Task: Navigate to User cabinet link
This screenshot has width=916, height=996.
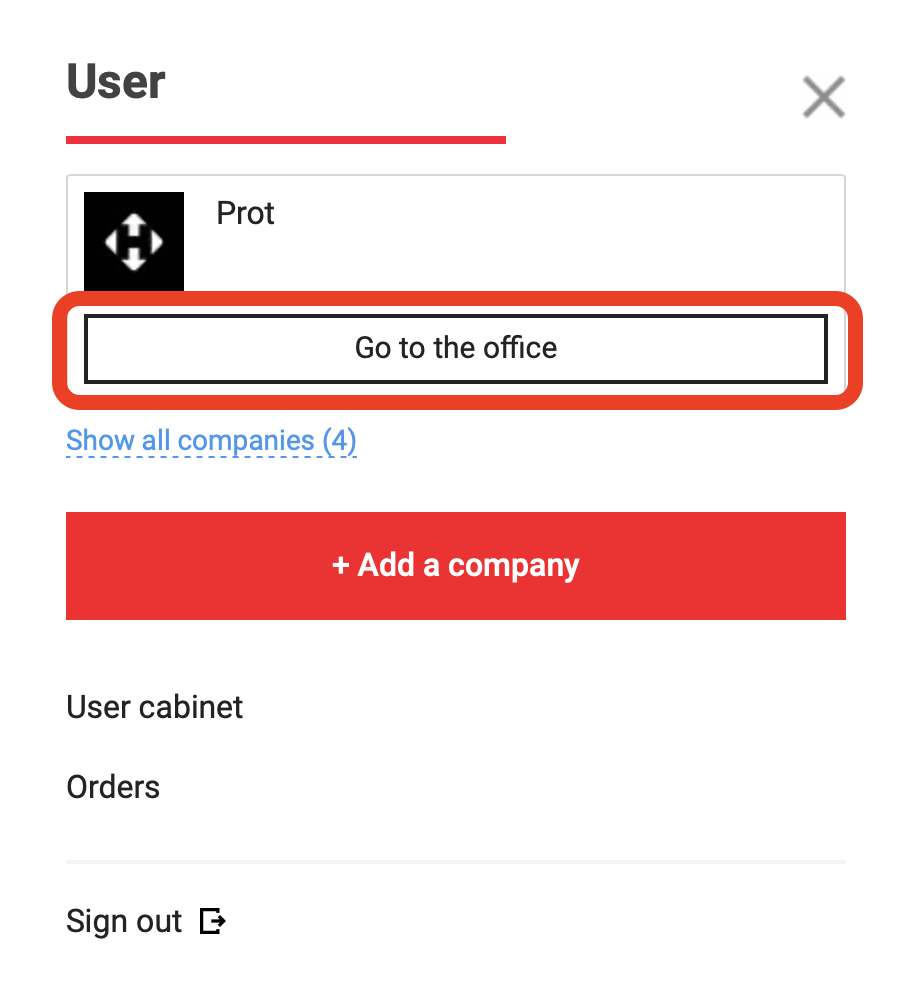Action: pos(154,707)
